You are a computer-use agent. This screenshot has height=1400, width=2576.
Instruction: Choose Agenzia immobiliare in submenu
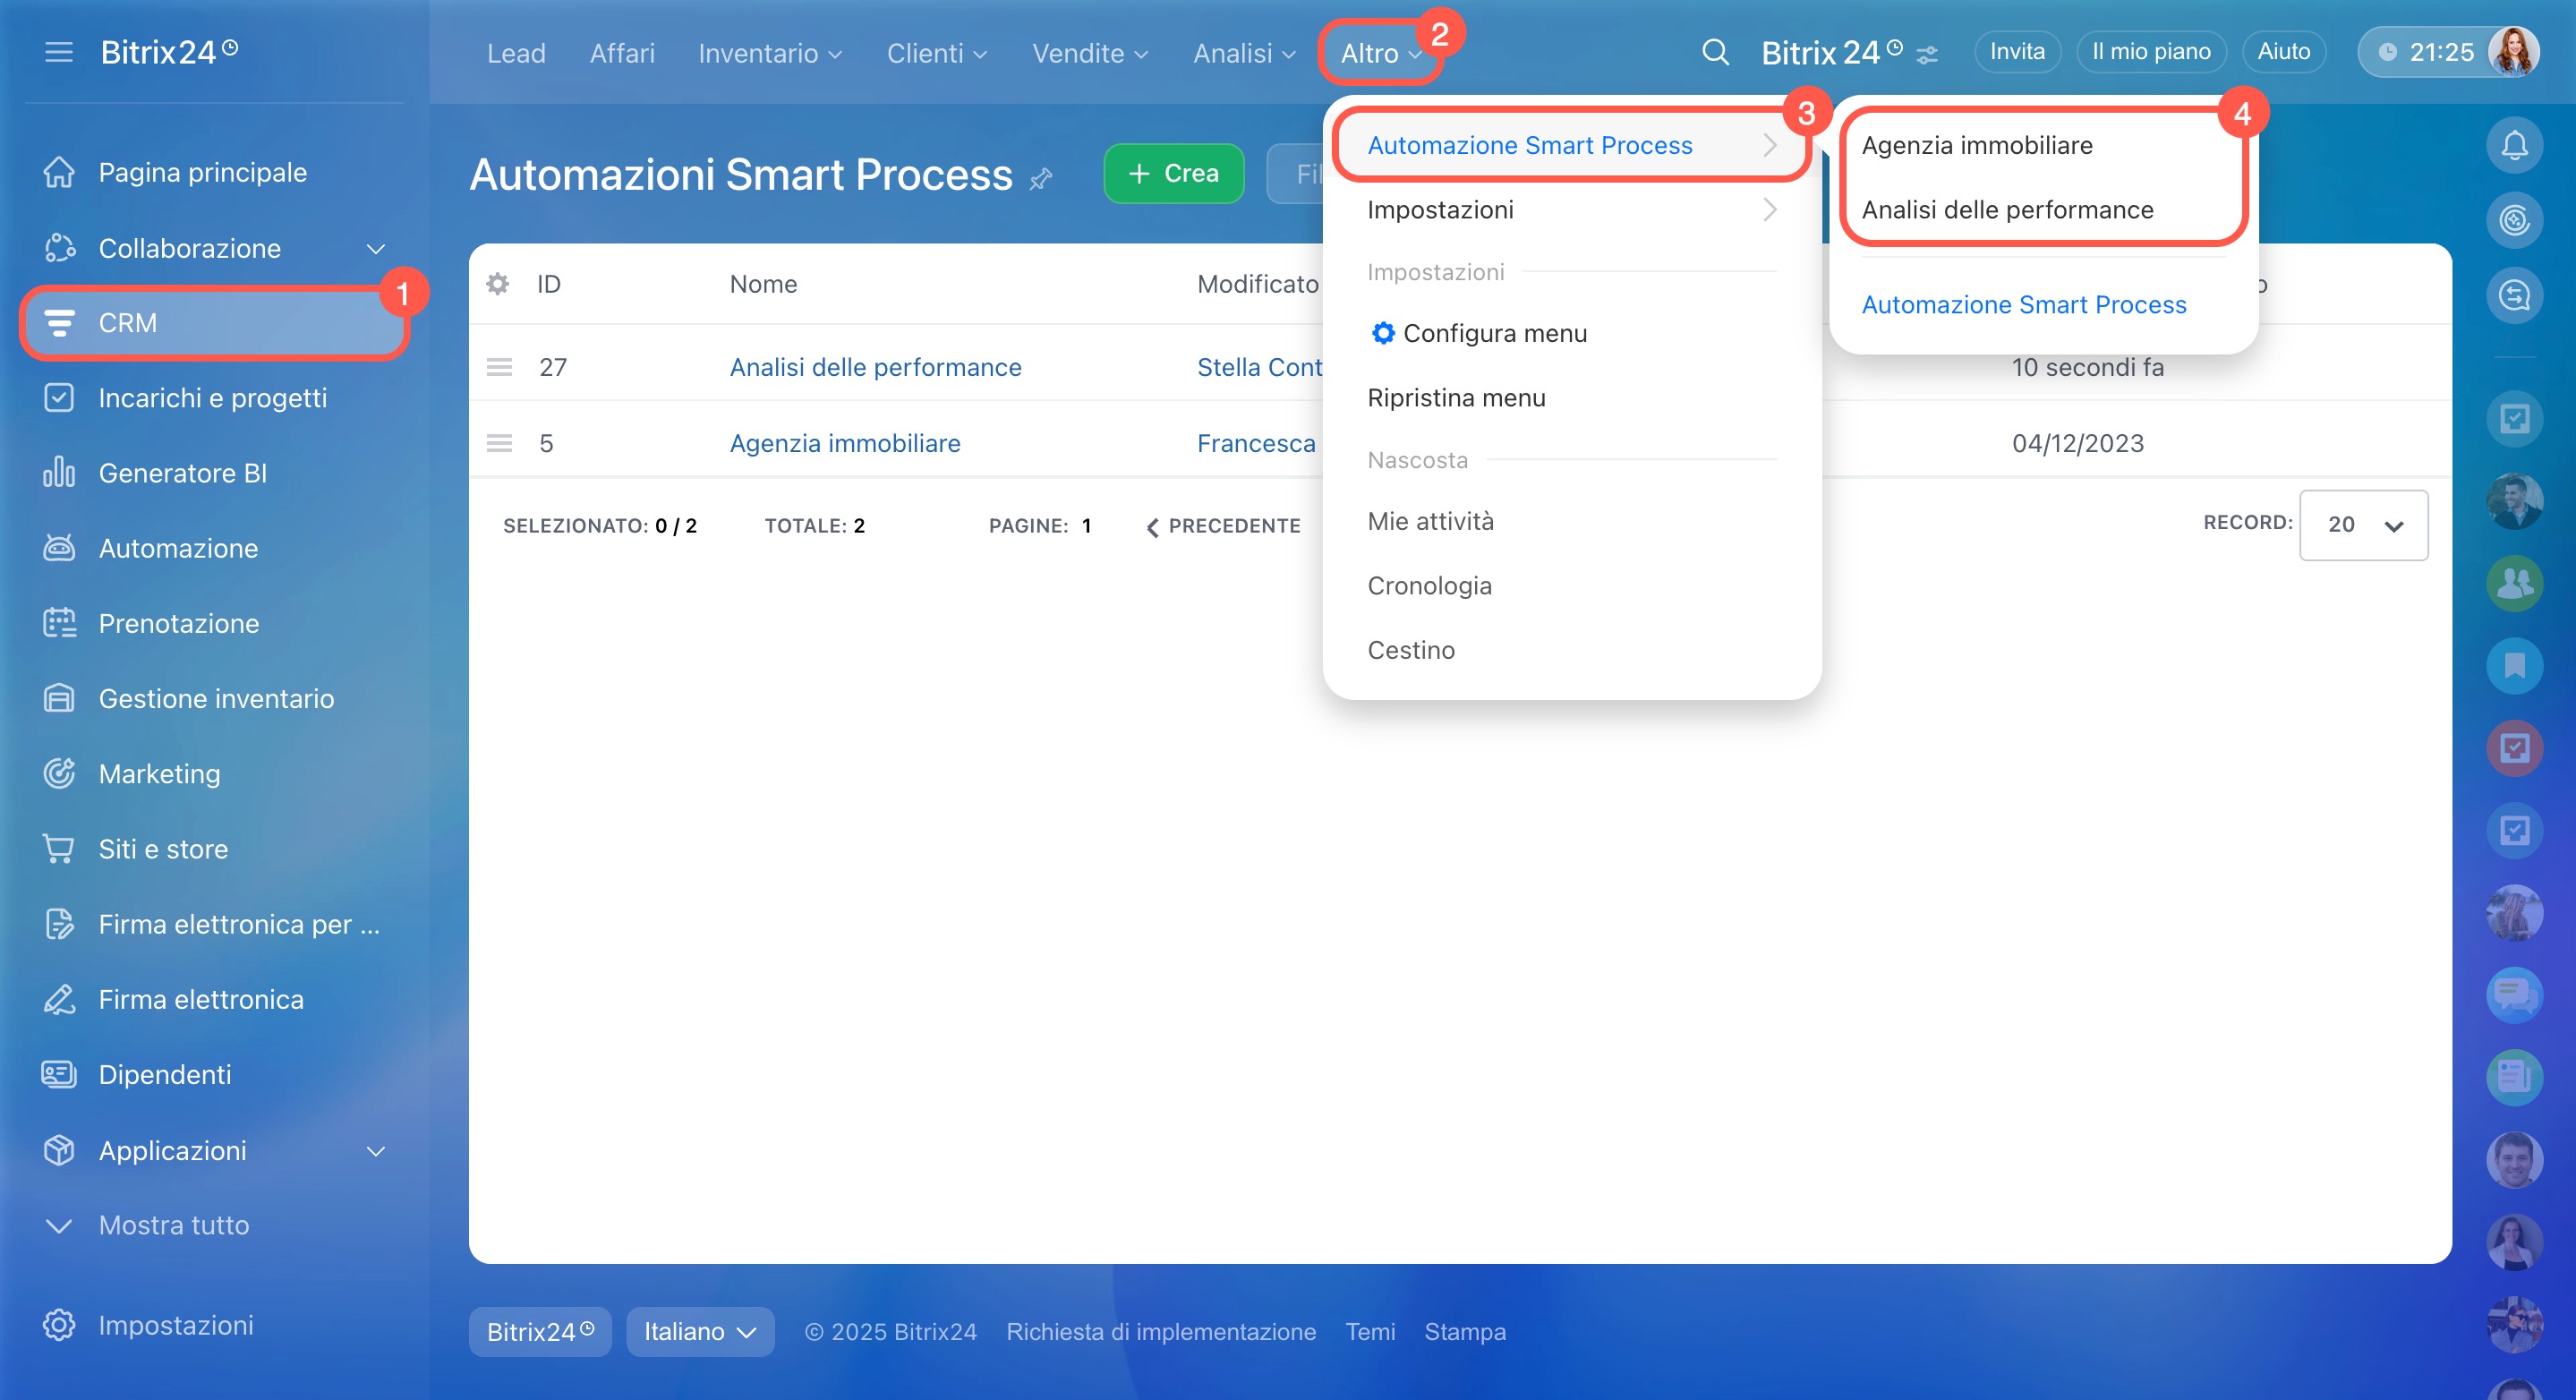coord(1976,145)
